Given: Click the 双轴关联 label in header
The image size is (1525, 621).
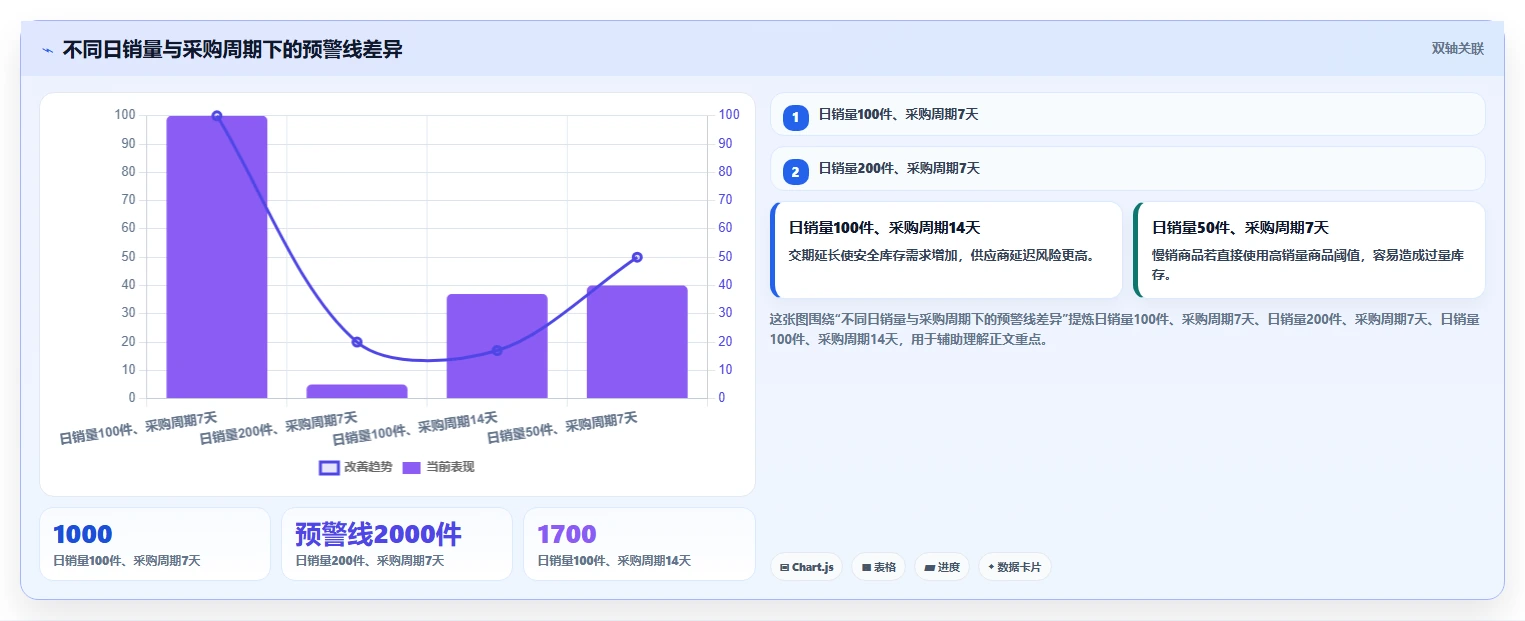Looking at the screenshot, I should [1457, 49].
